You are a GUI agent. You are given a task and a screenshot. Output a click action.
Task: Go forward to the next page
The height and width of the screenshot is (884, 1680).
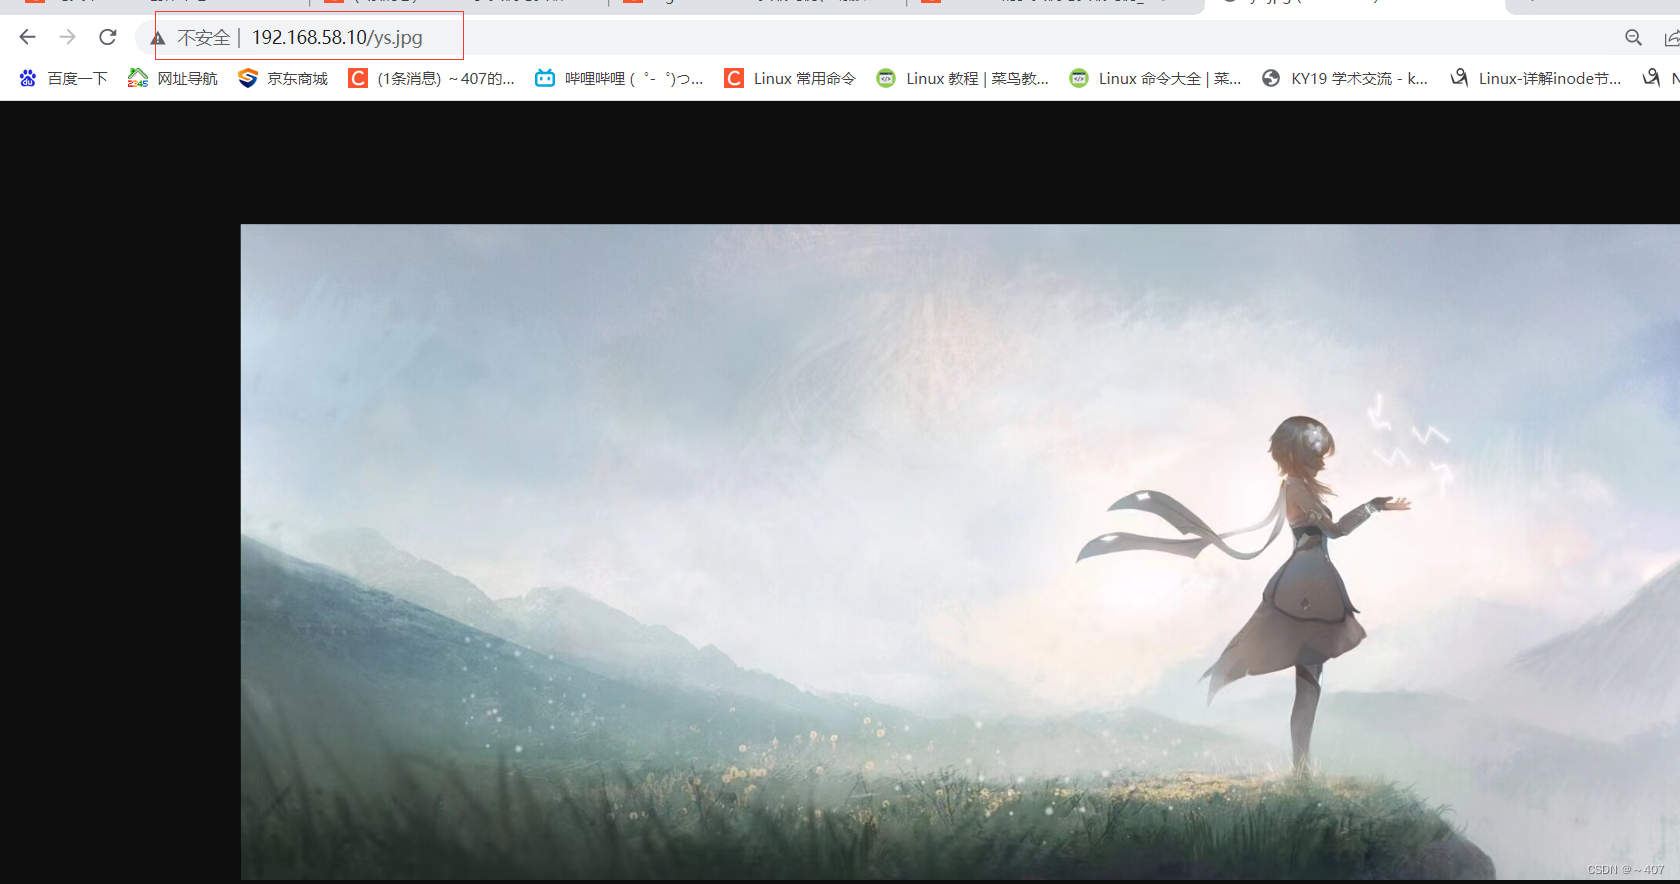pos(67,37)
